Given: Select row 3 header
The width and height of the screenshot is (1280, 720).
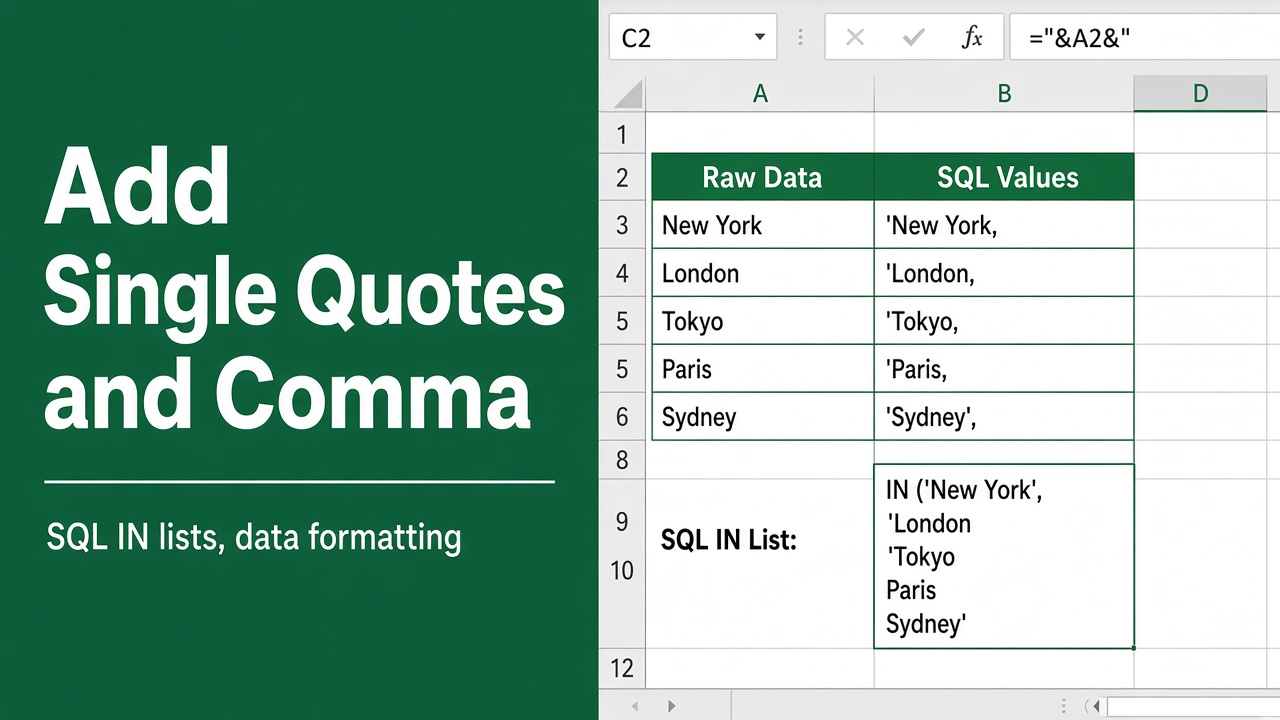Looking at the screenshot, I should click(622, 225).
